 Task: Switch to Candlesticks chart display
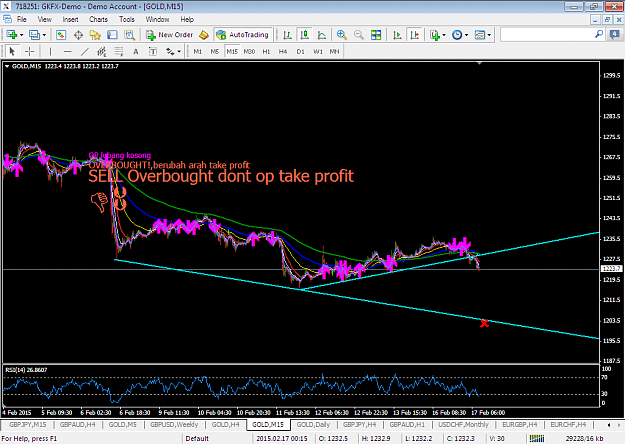[x=305, y=35]
